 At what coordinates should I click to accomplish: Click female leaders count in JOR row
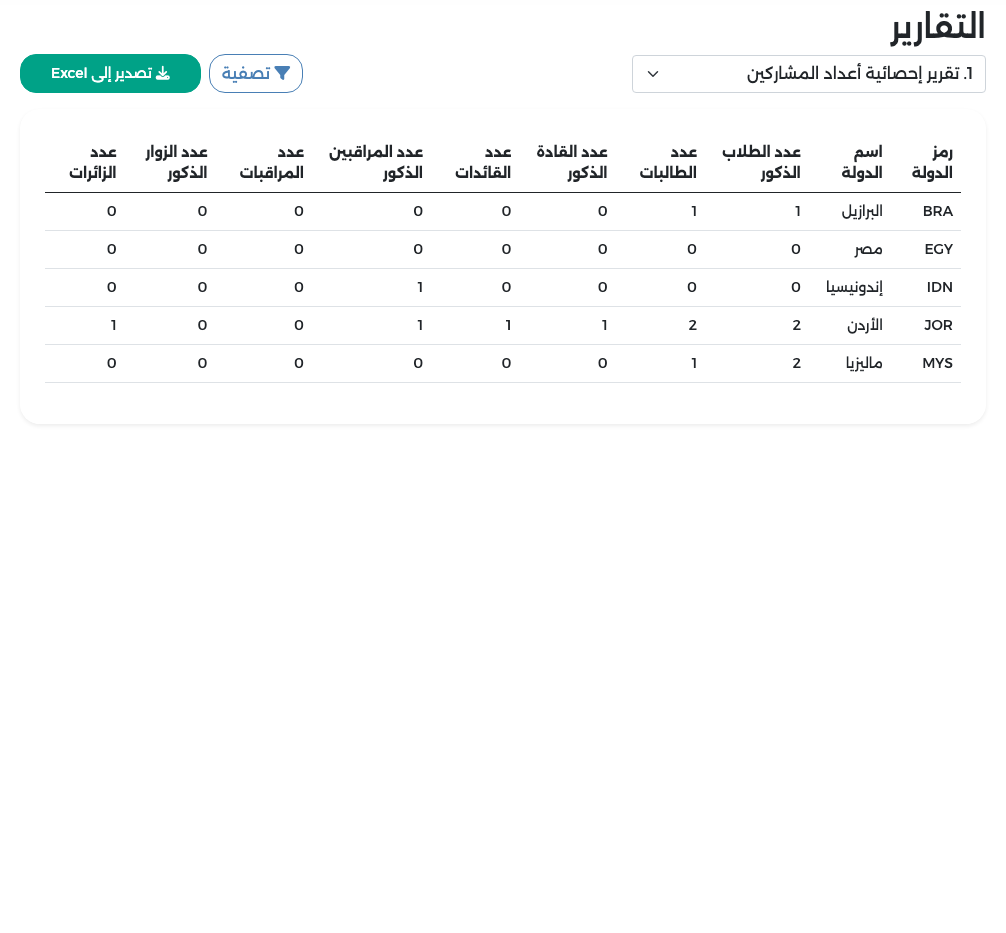(507, 325)
